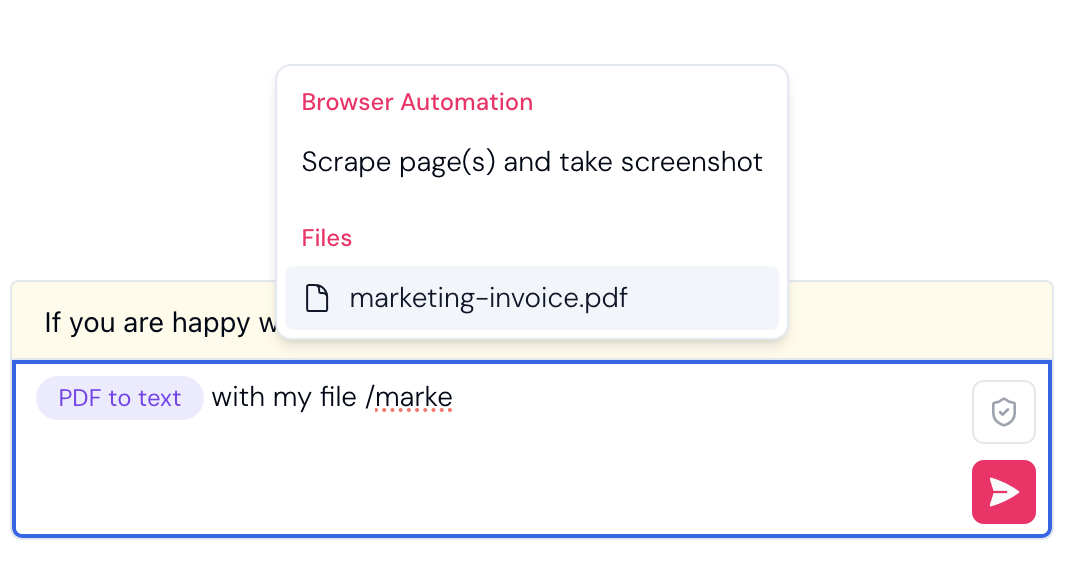Select marketing-invoice.pdf from Files list

click(x=532, y=298)
